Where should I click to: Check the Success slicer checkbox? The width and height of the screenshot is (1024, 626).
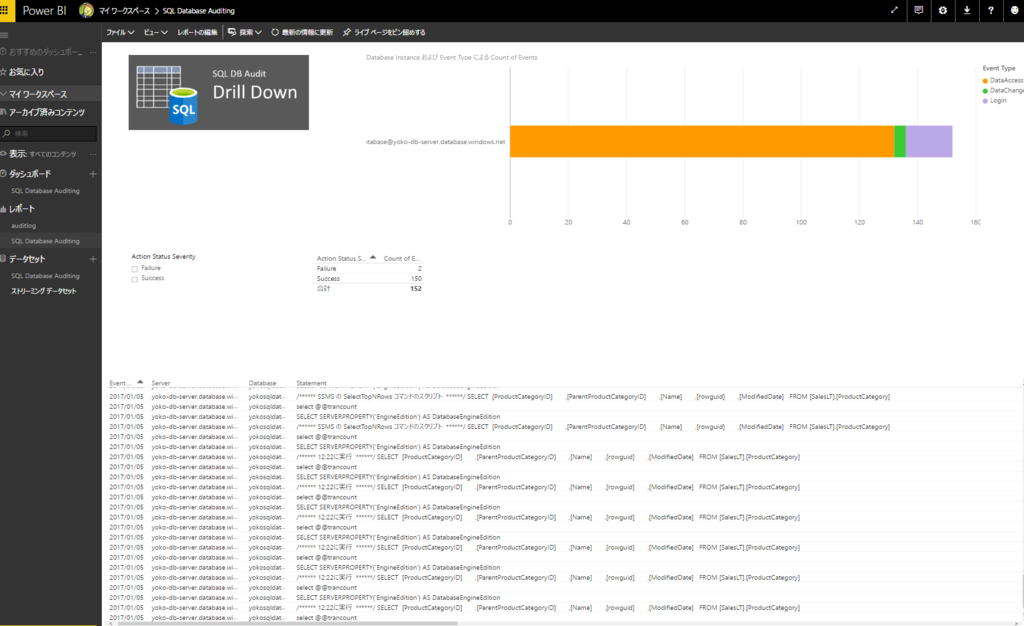point(135,279)
